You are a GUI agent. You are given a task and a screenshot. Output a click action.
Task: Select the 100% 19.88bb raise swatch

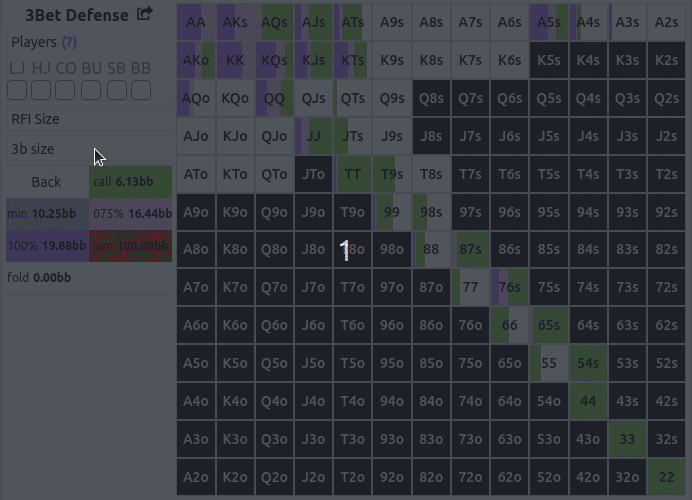click(46, 246)
